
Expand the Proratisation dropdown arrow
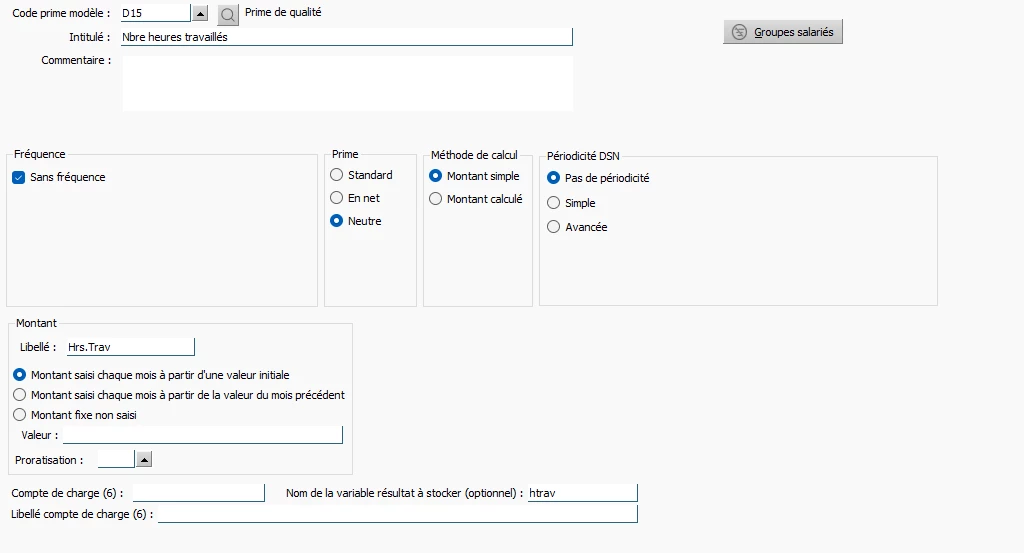point(143,460)
